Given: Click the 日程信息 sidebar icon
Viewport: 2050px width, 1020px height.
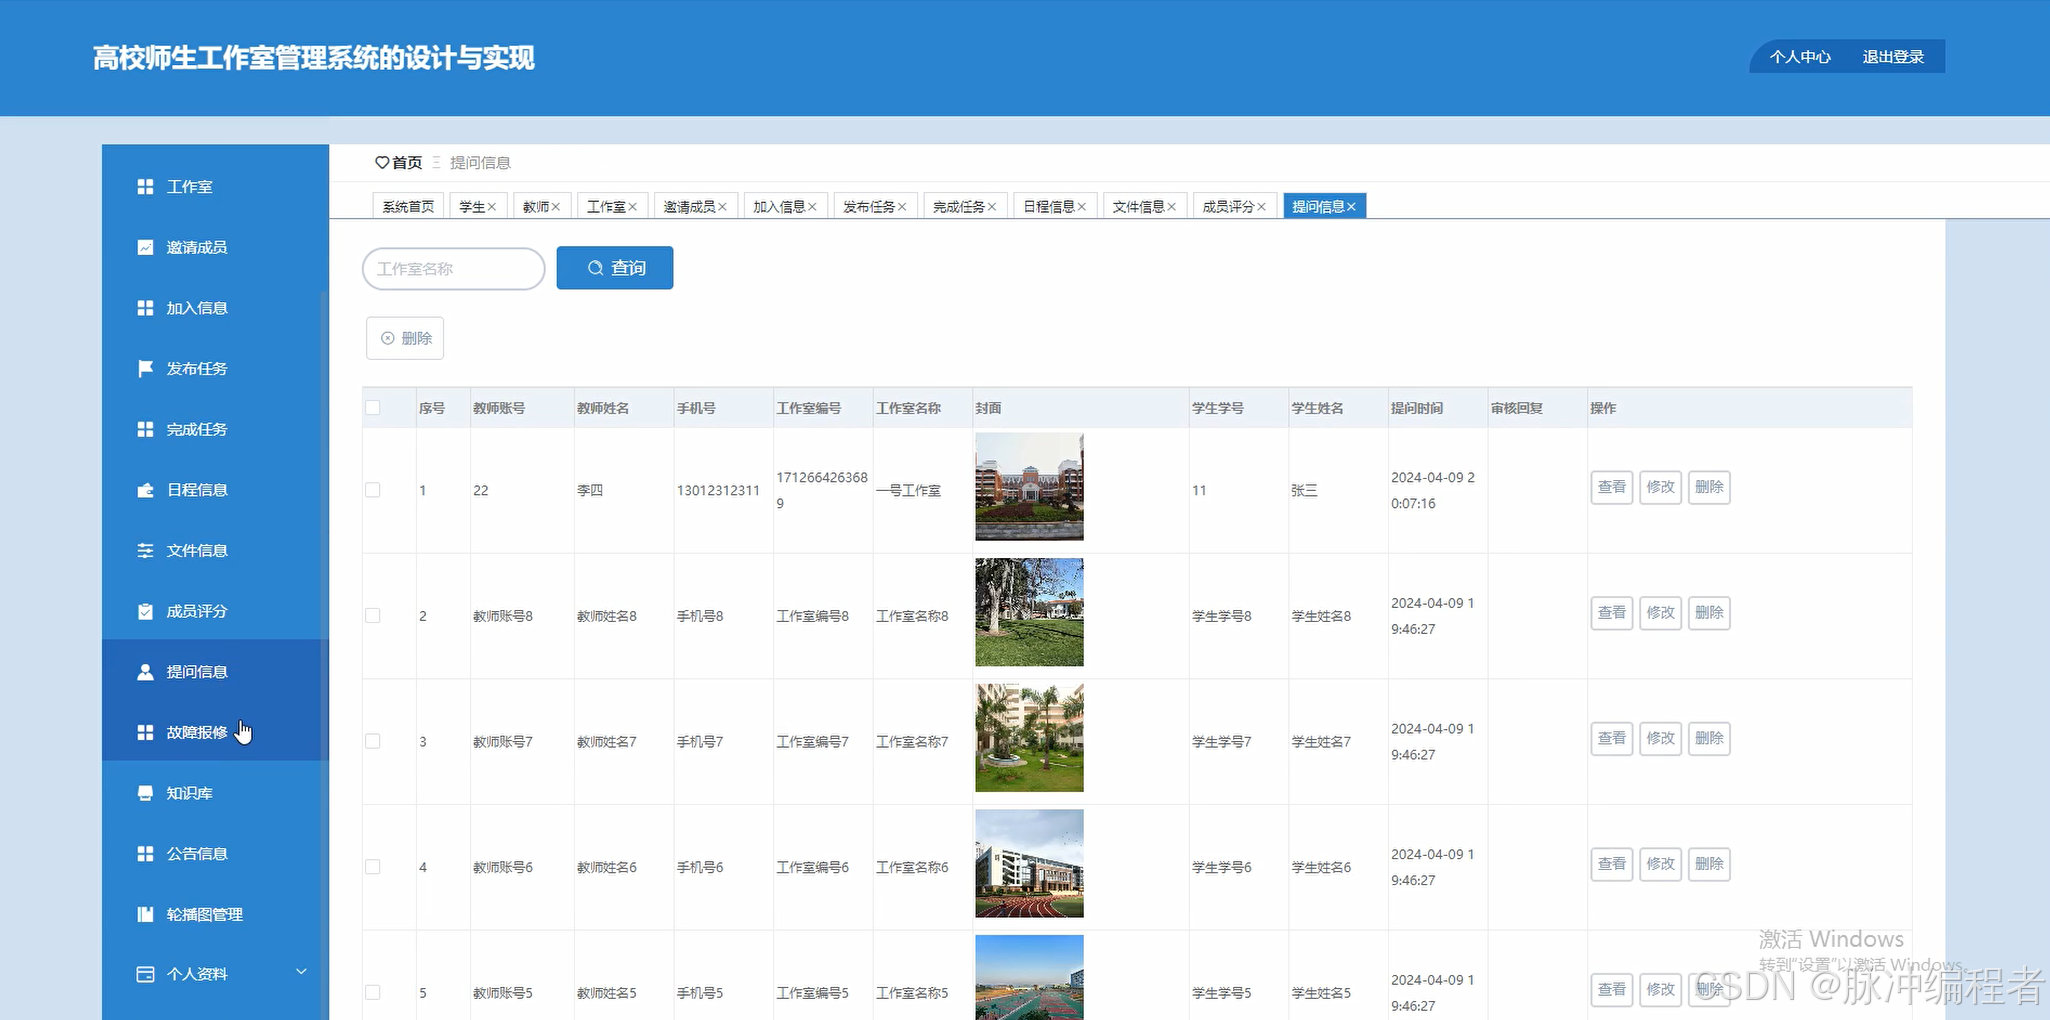Looking at the screenshot, I should pyautogui.click(x=145, y=490).
